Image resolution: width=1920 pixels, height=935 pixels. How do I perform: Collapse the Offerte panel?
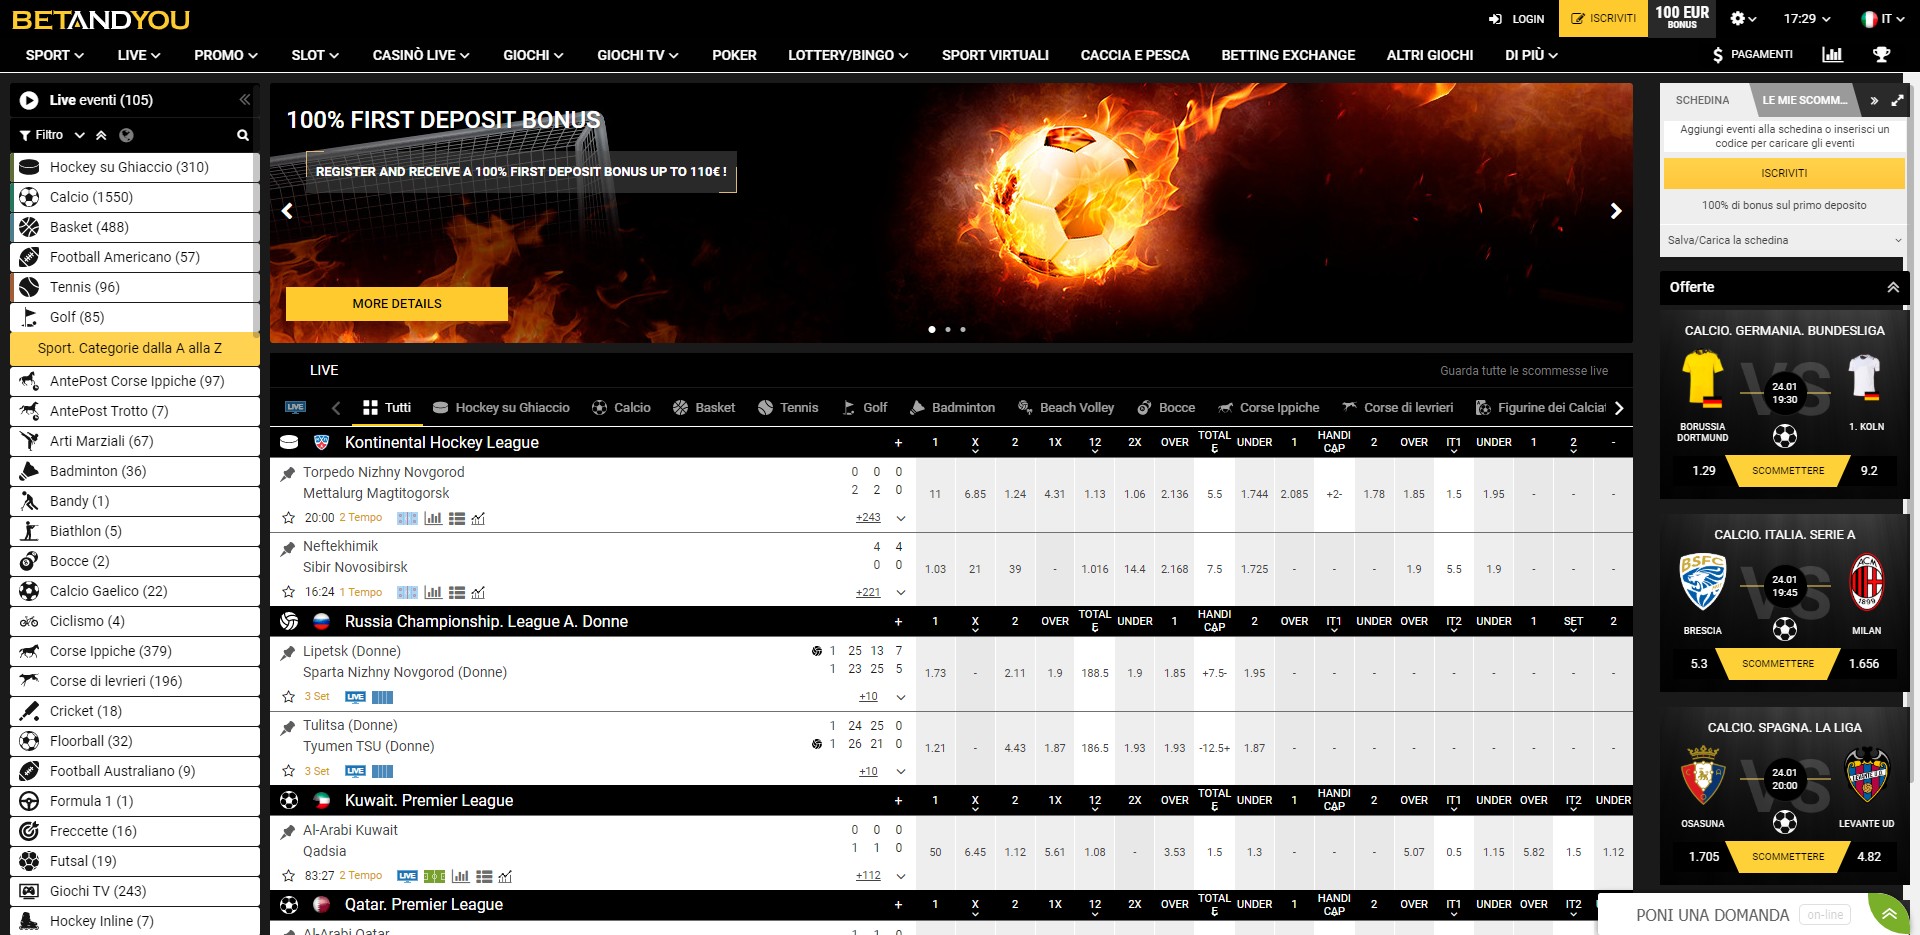click(1893, 287)
